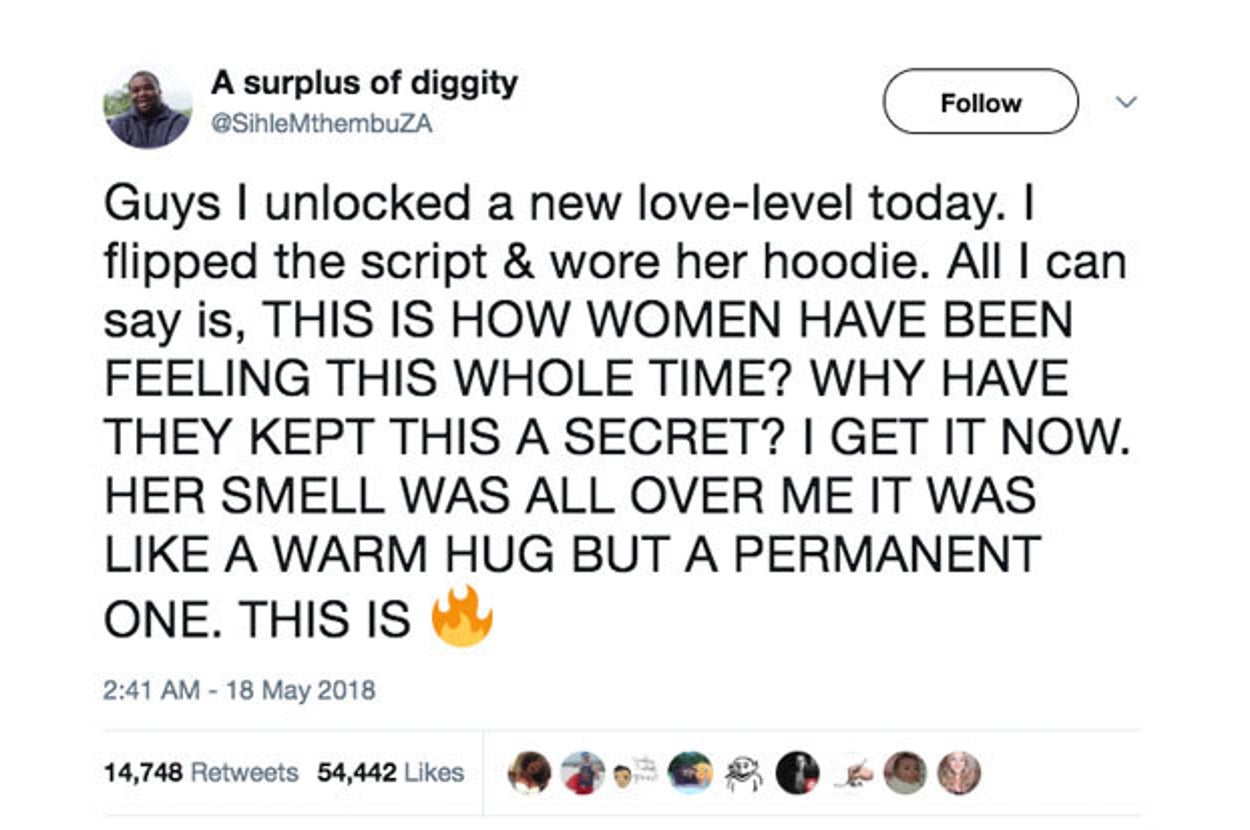Screen dimensions: 1250x830
Task: Open the baby photo liker avatar
Action: click(x=904, y=773)
